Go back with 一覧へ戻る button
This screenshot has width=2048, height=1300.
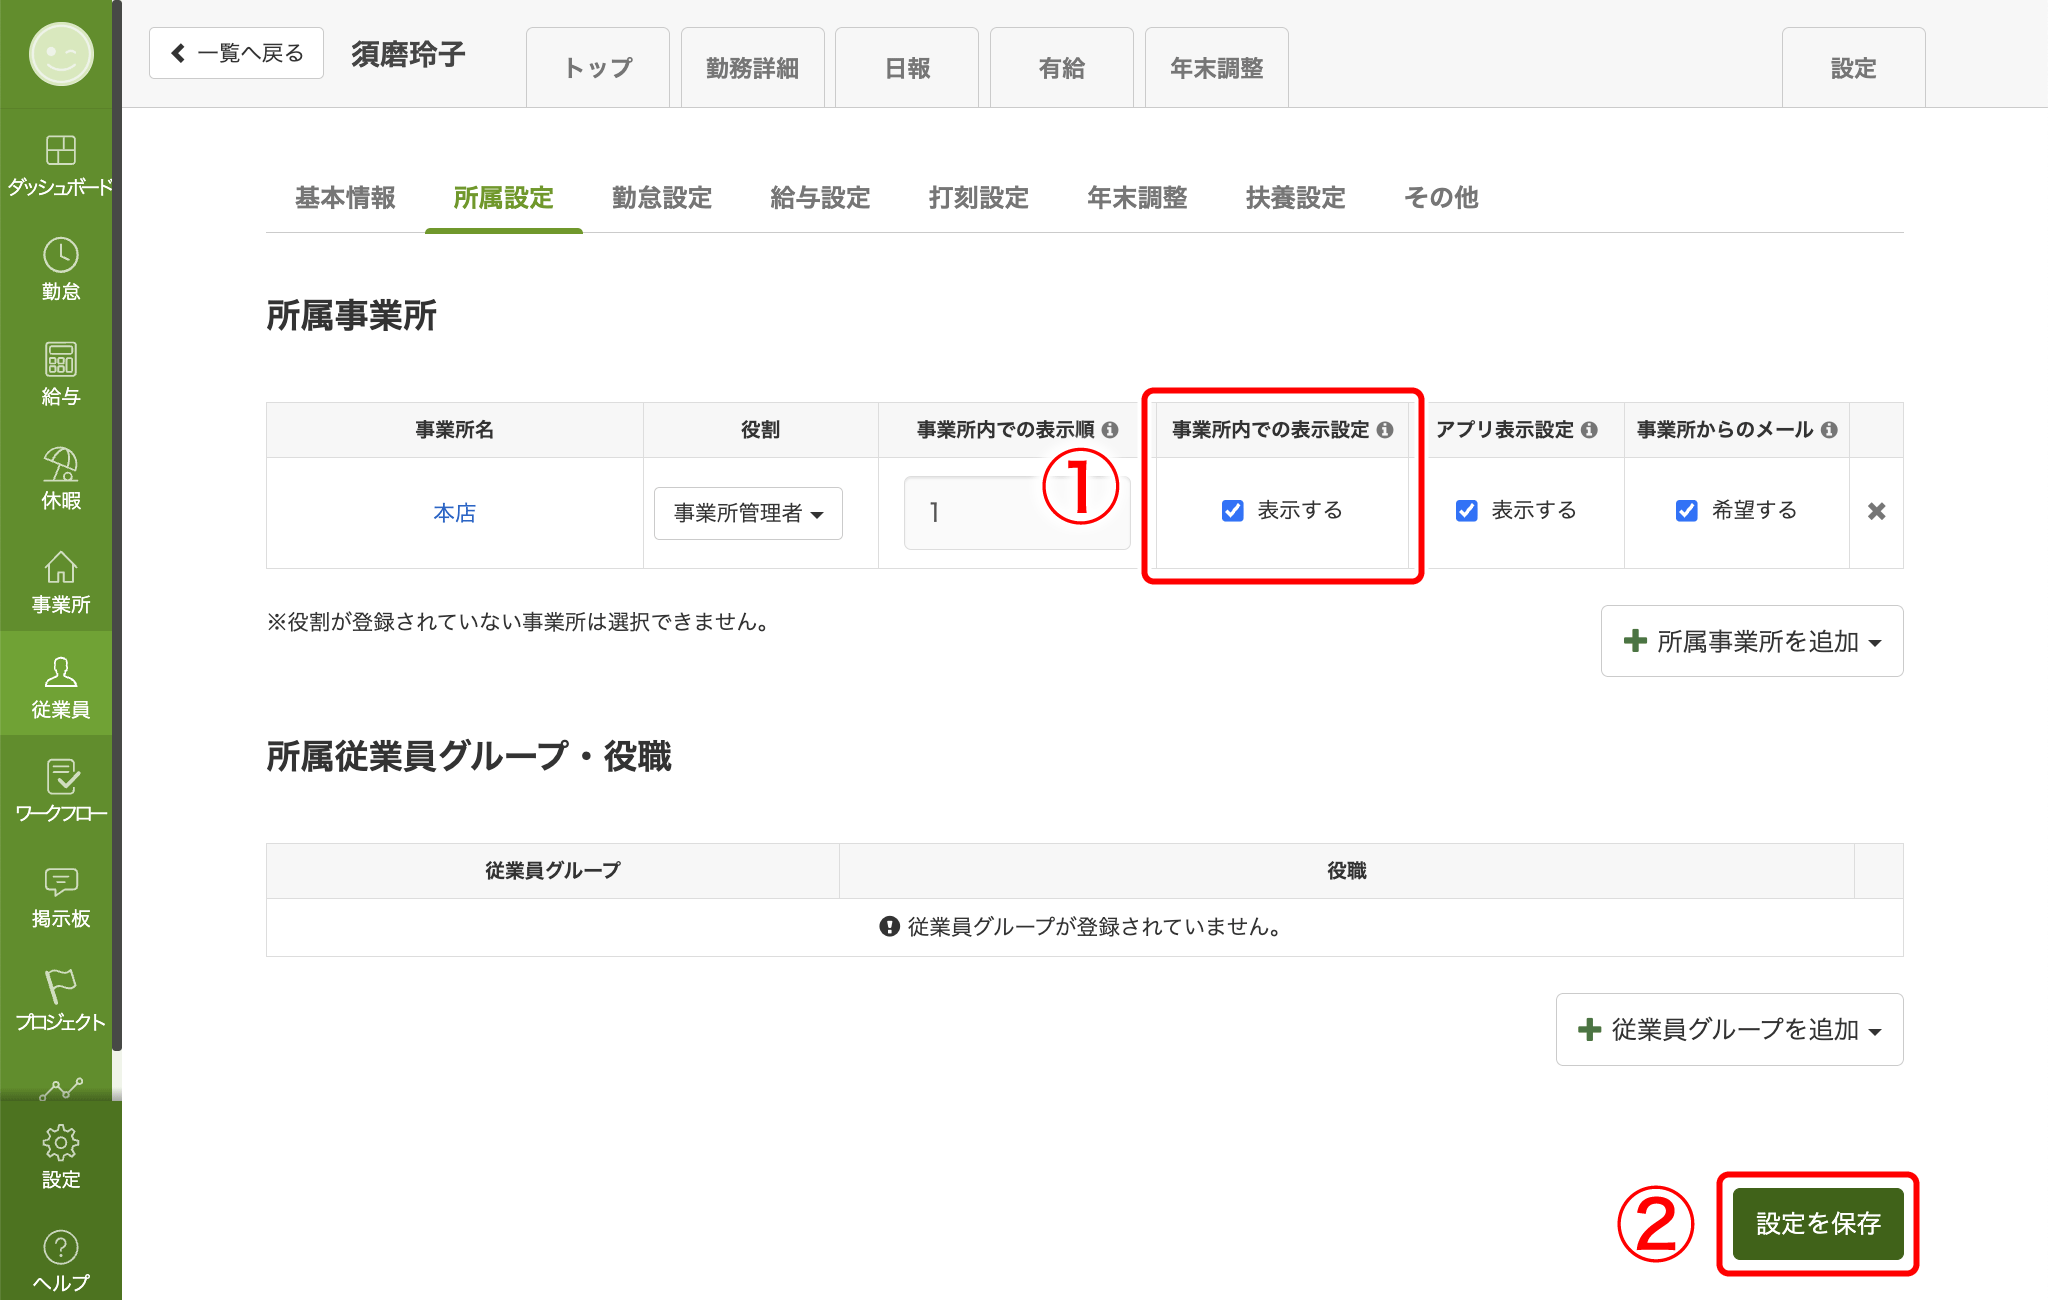[x=236, y=53]
